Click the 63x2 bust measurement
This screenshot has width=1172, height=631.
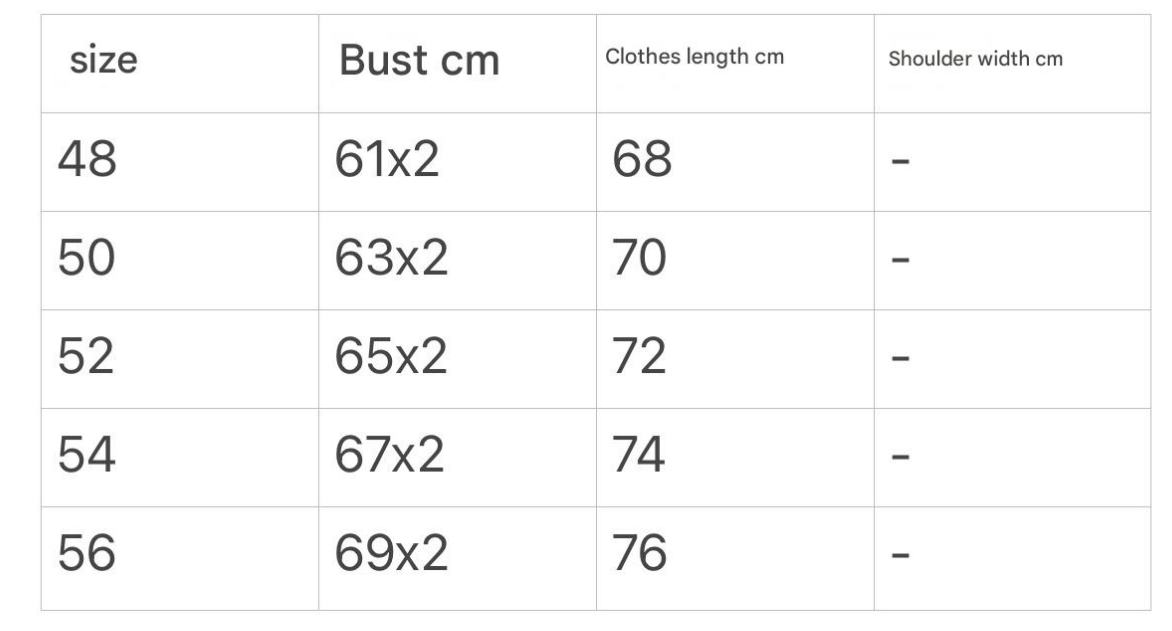(391, 259)
